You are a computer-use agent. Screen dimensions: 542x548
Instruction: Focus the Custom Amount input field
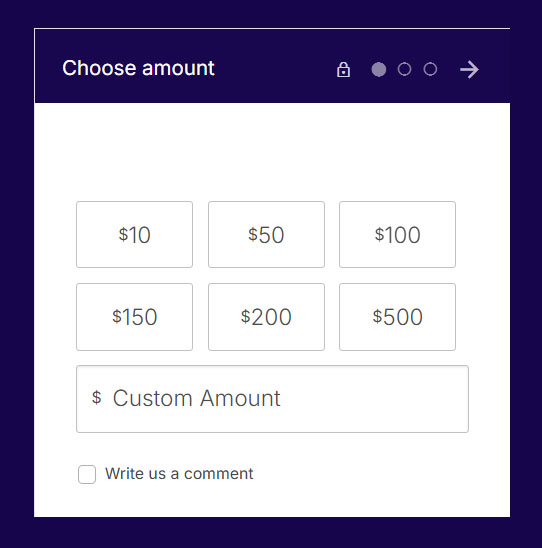[x=272, y=399]
